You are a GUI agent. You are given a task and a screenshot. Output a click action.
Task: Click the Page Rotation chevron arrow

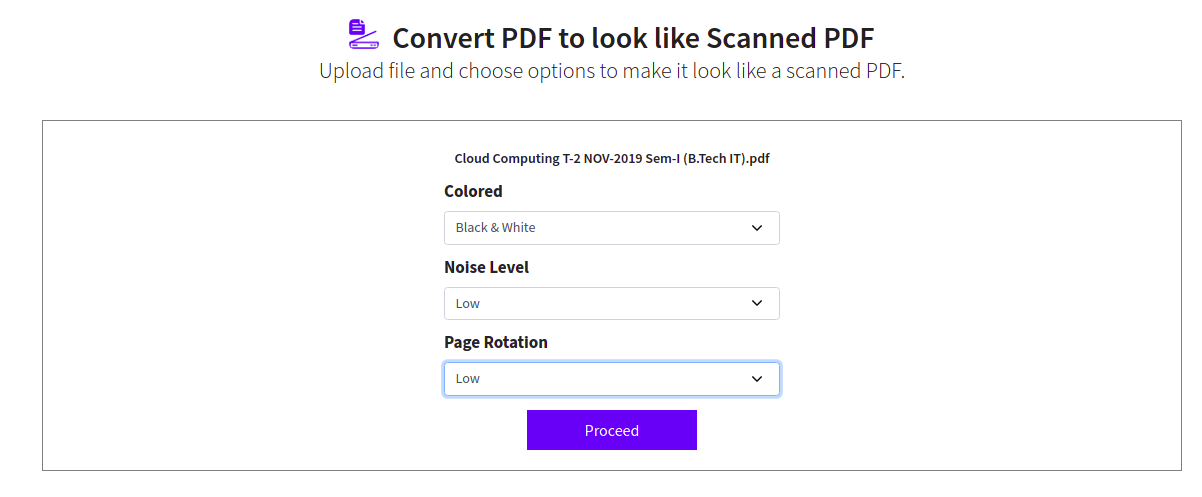point(757,379)
